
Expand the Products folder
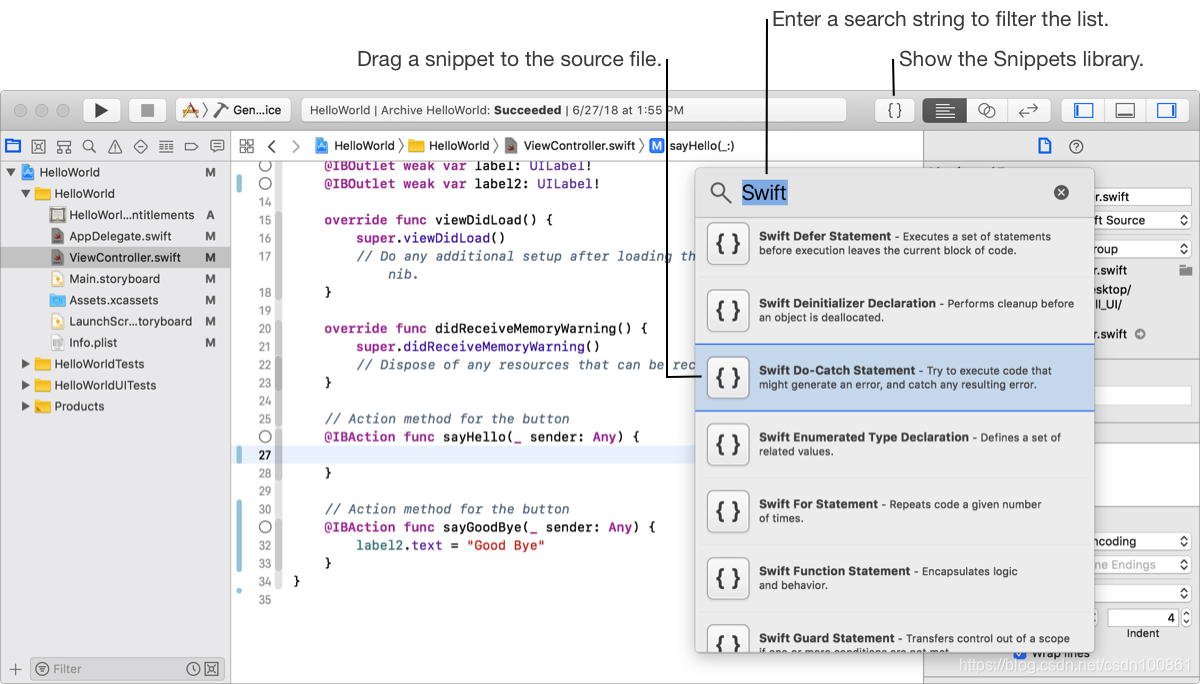(25, 406)
